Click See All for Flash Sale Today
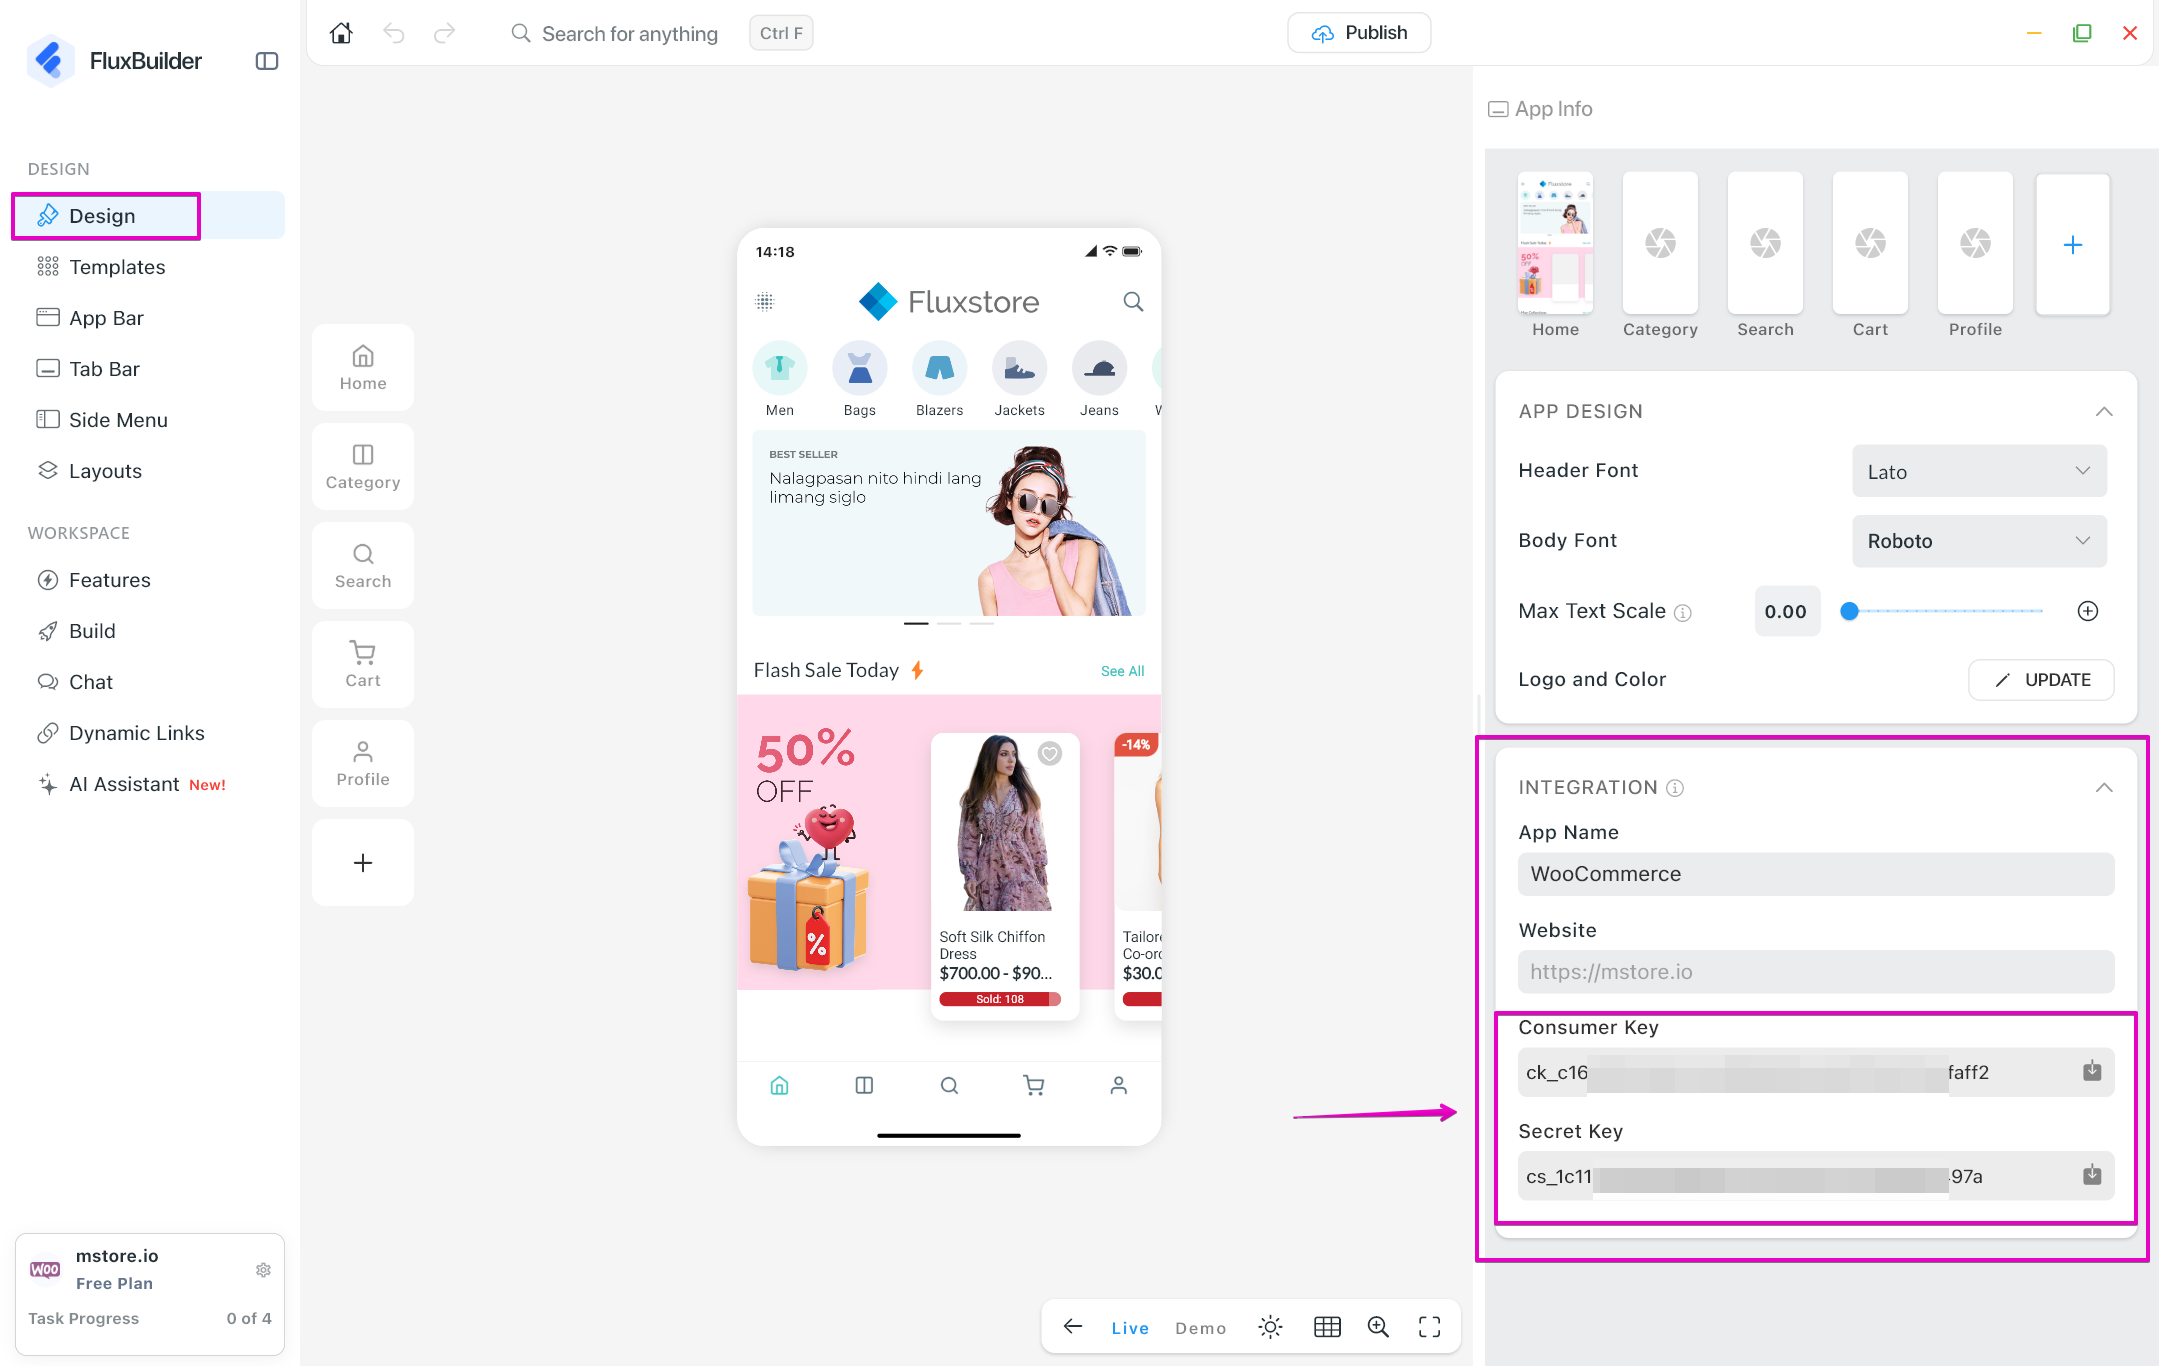 [1122, 671]
